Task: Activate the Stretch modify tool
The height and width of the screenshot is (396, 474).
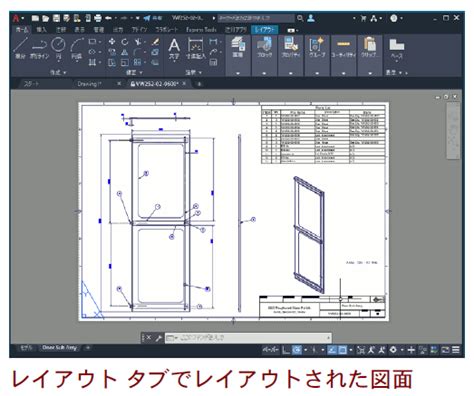Action: pos(112,62)
